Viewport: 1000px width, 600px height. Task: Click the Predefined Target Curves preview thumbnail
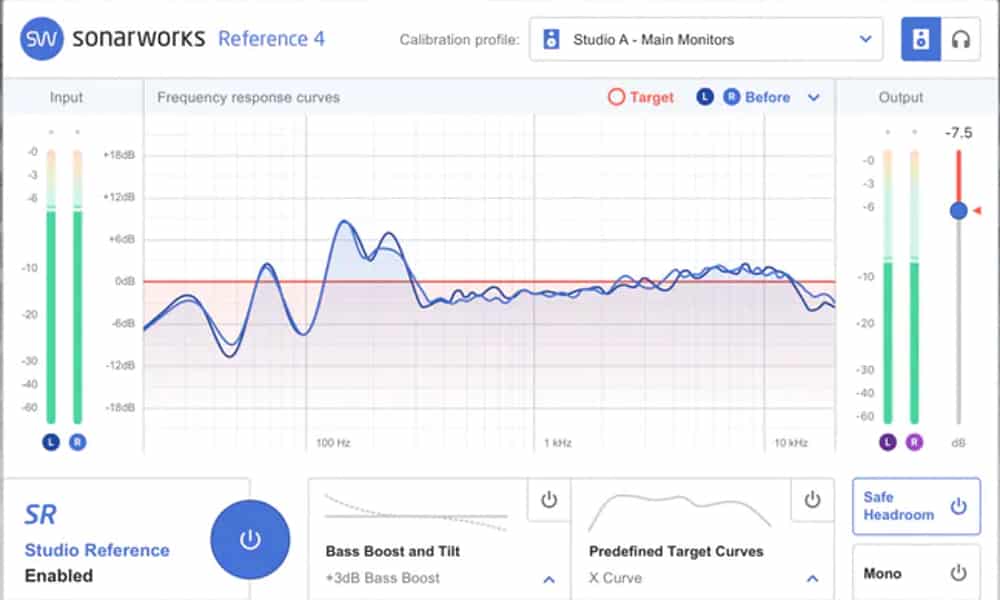(679, 512)
